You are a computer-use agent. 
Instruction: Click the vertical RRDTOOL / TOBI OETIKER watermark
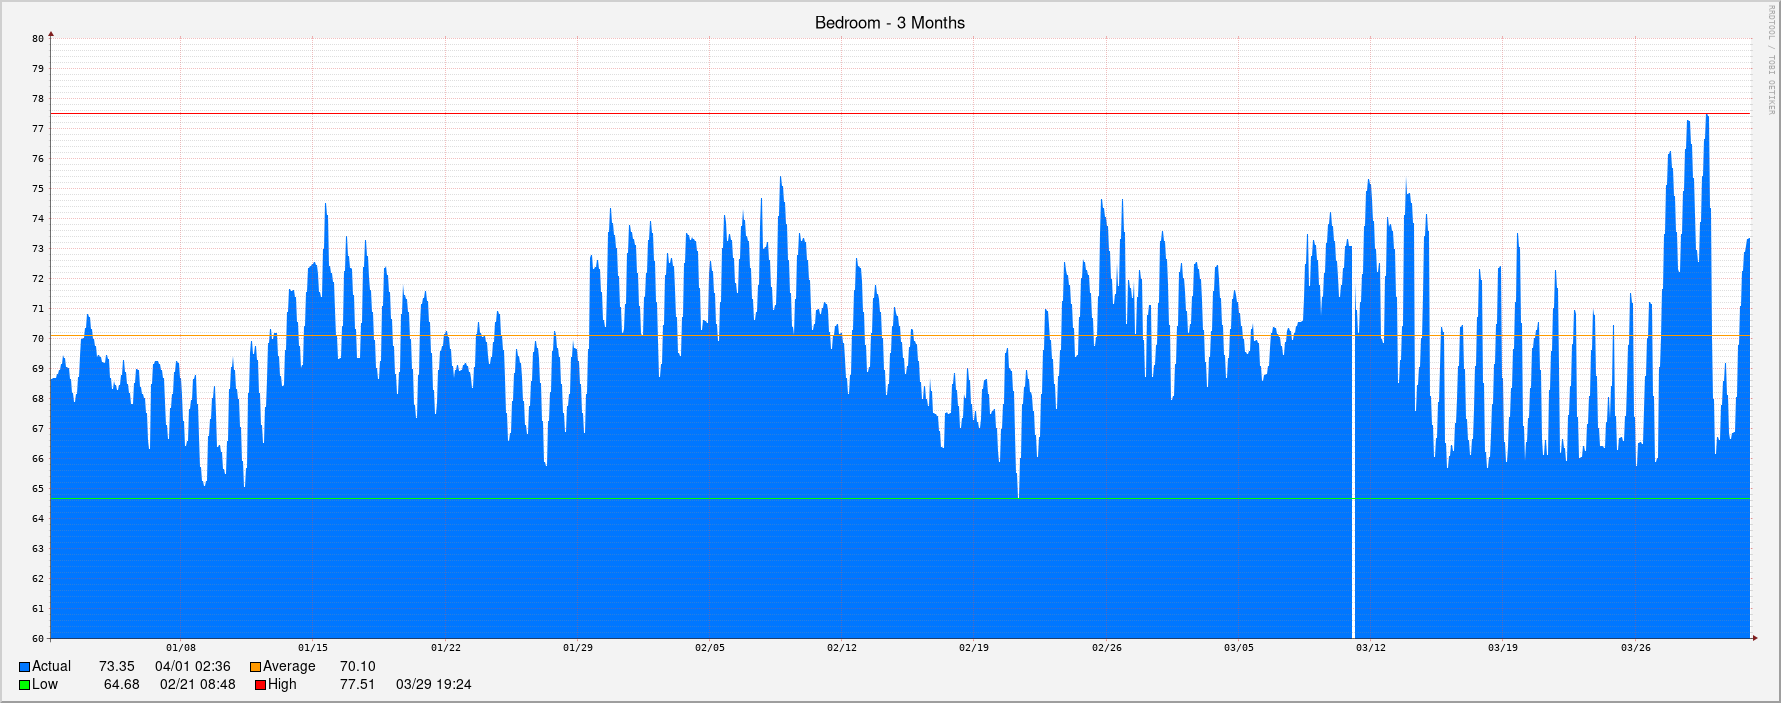(1771, 60)
